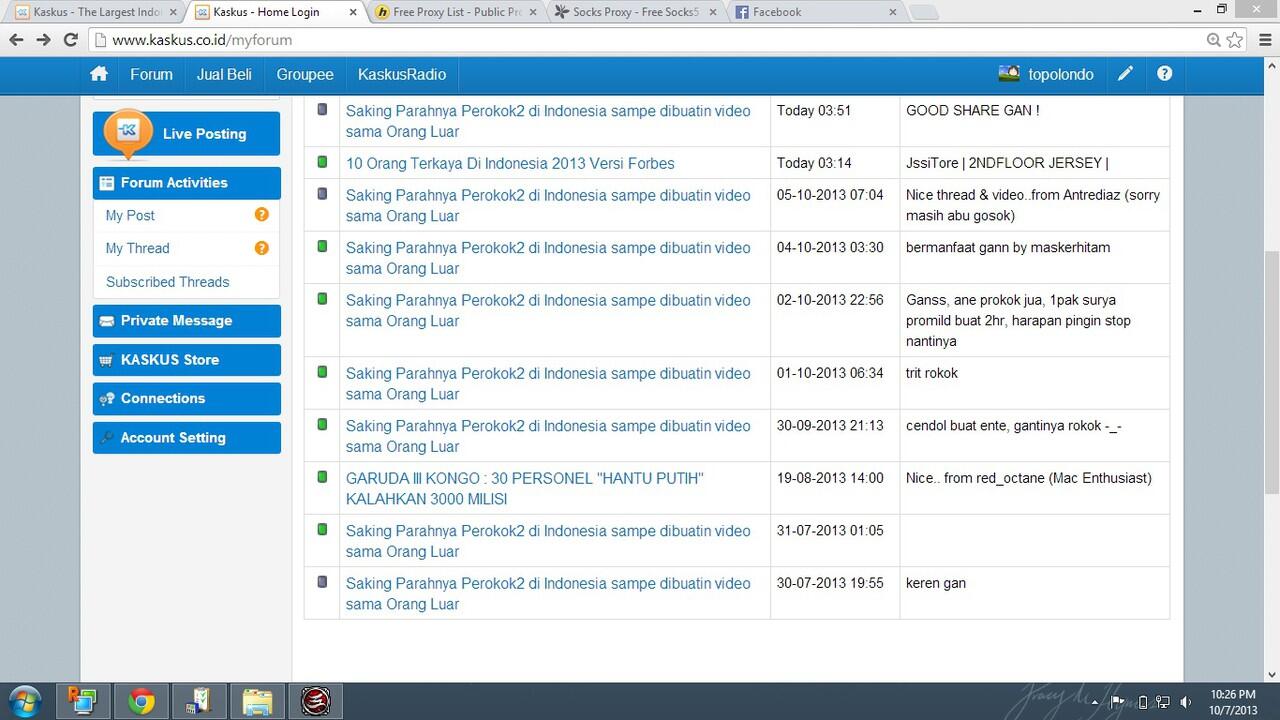Click the browser back arrow

(16, 40)
